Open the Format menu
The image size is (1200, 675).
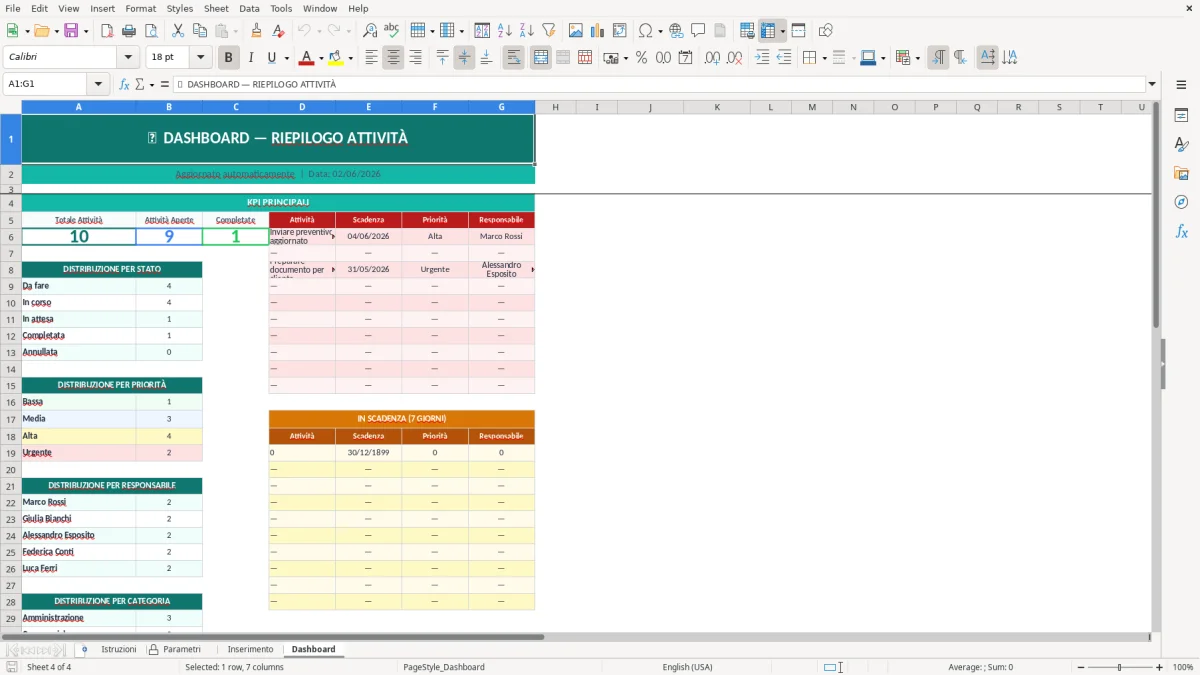click(141, 8)
